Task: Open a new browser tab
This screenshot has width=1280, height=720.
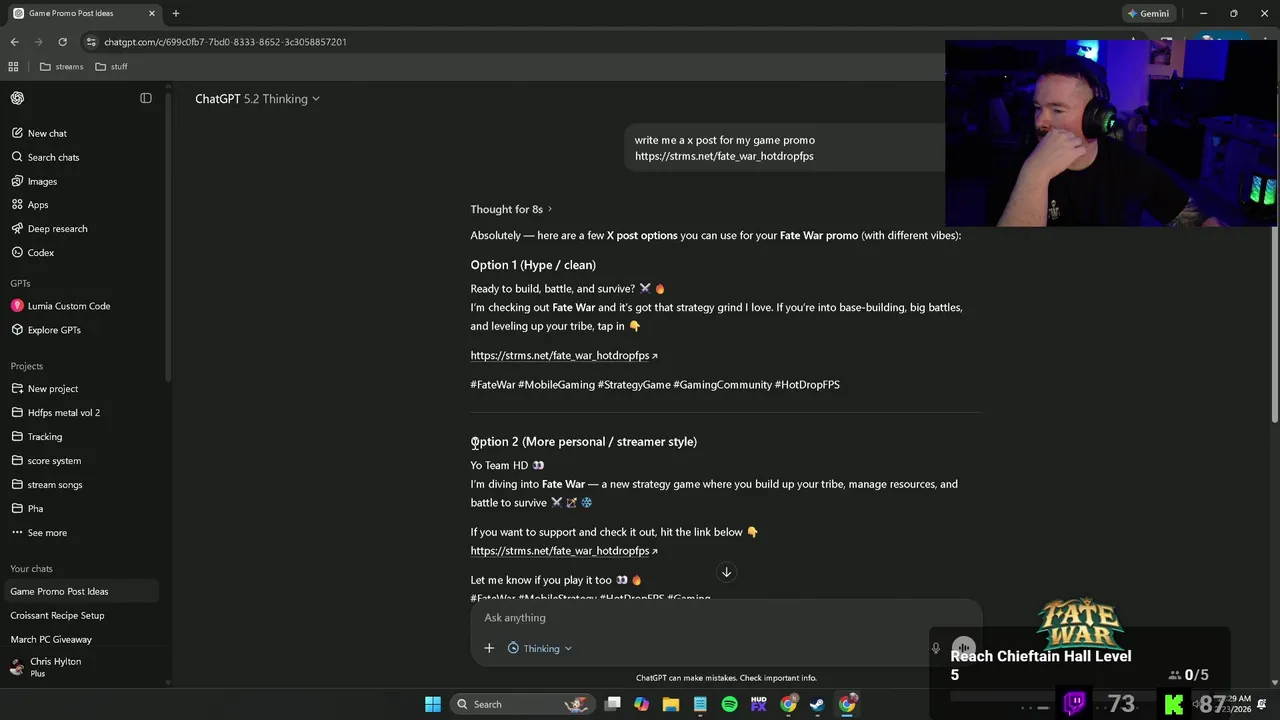Action: [x=176, y=13]
